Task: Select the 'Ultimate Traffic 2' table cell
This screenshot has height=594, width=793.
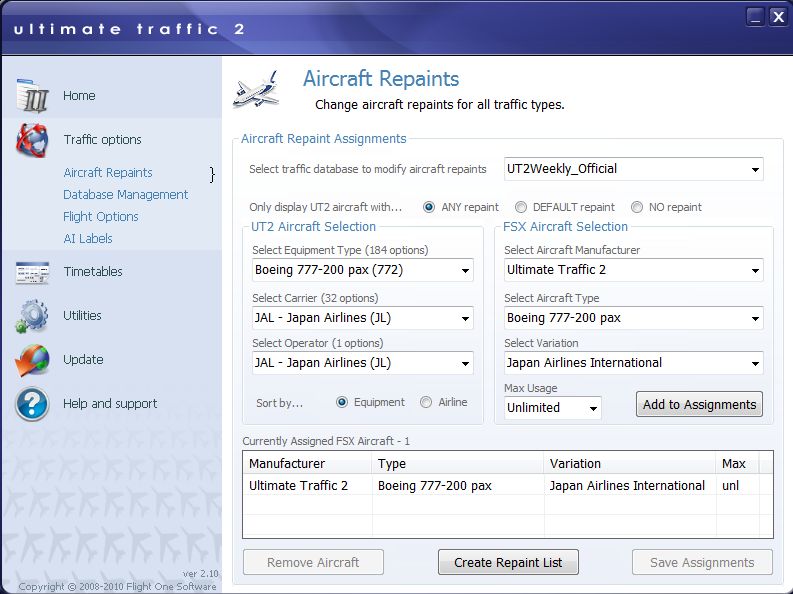Action: 307,486
